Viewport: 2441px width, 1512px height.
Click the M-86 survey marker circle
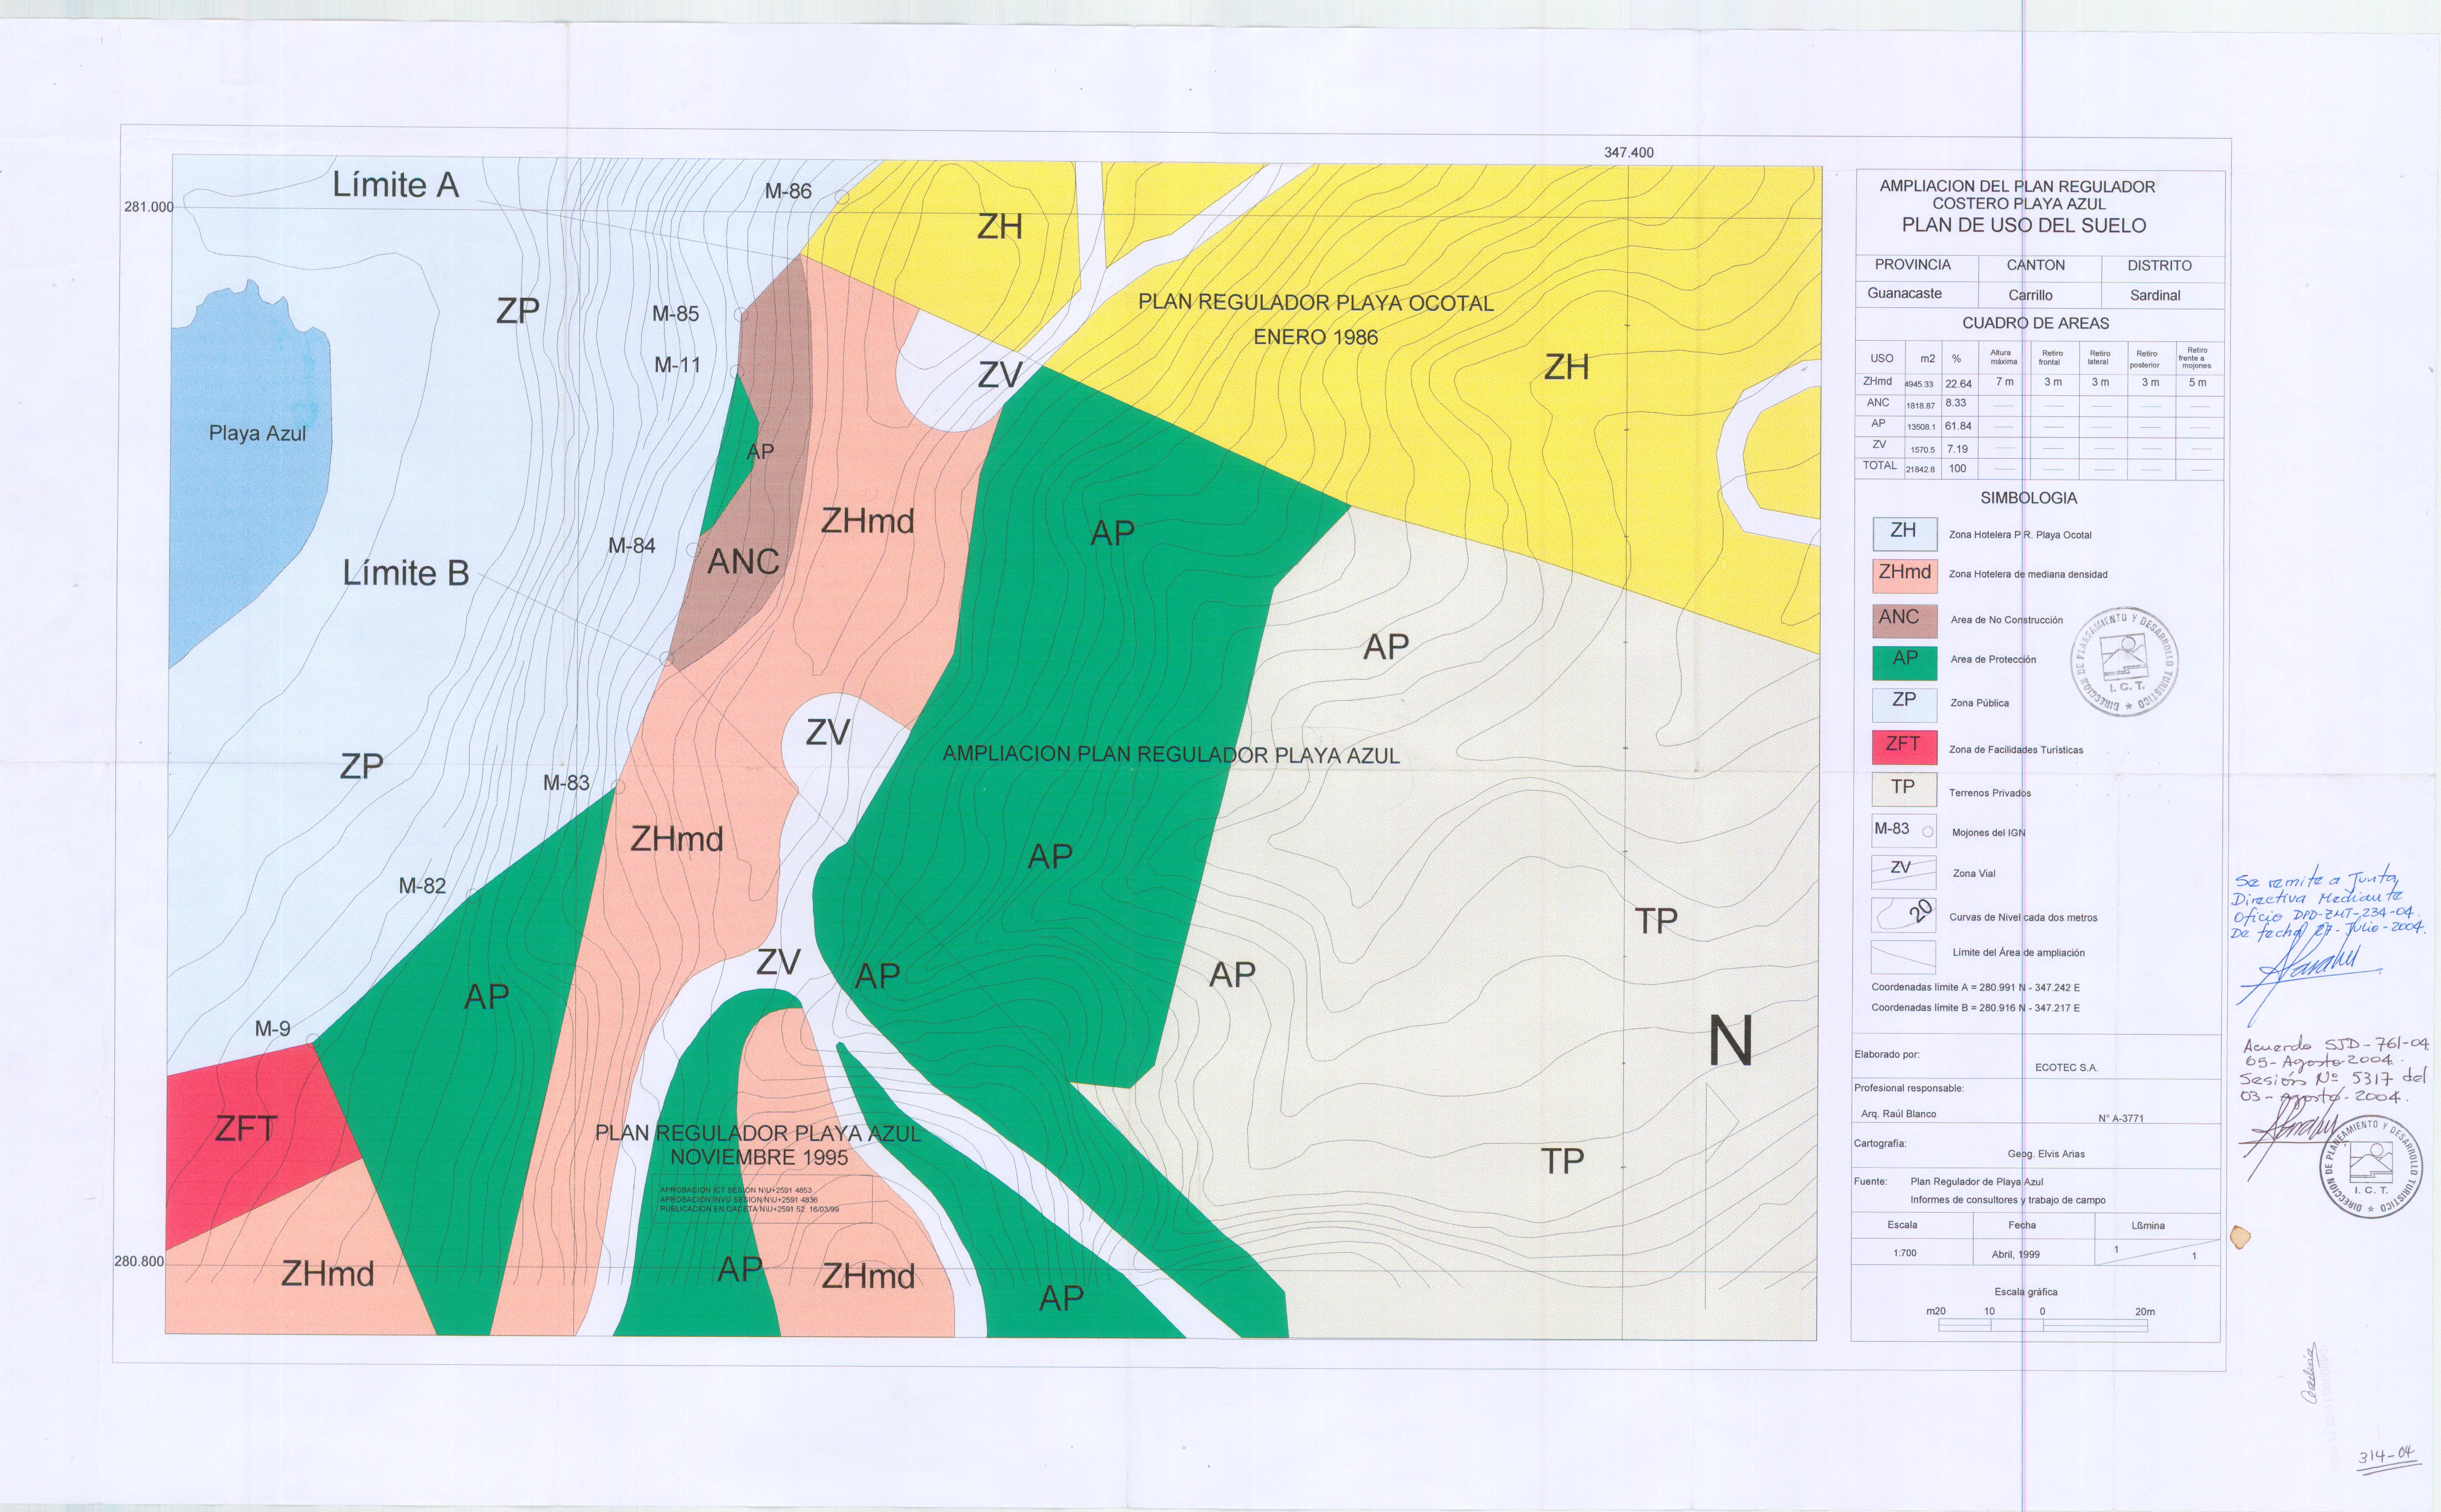pos(843,198)
